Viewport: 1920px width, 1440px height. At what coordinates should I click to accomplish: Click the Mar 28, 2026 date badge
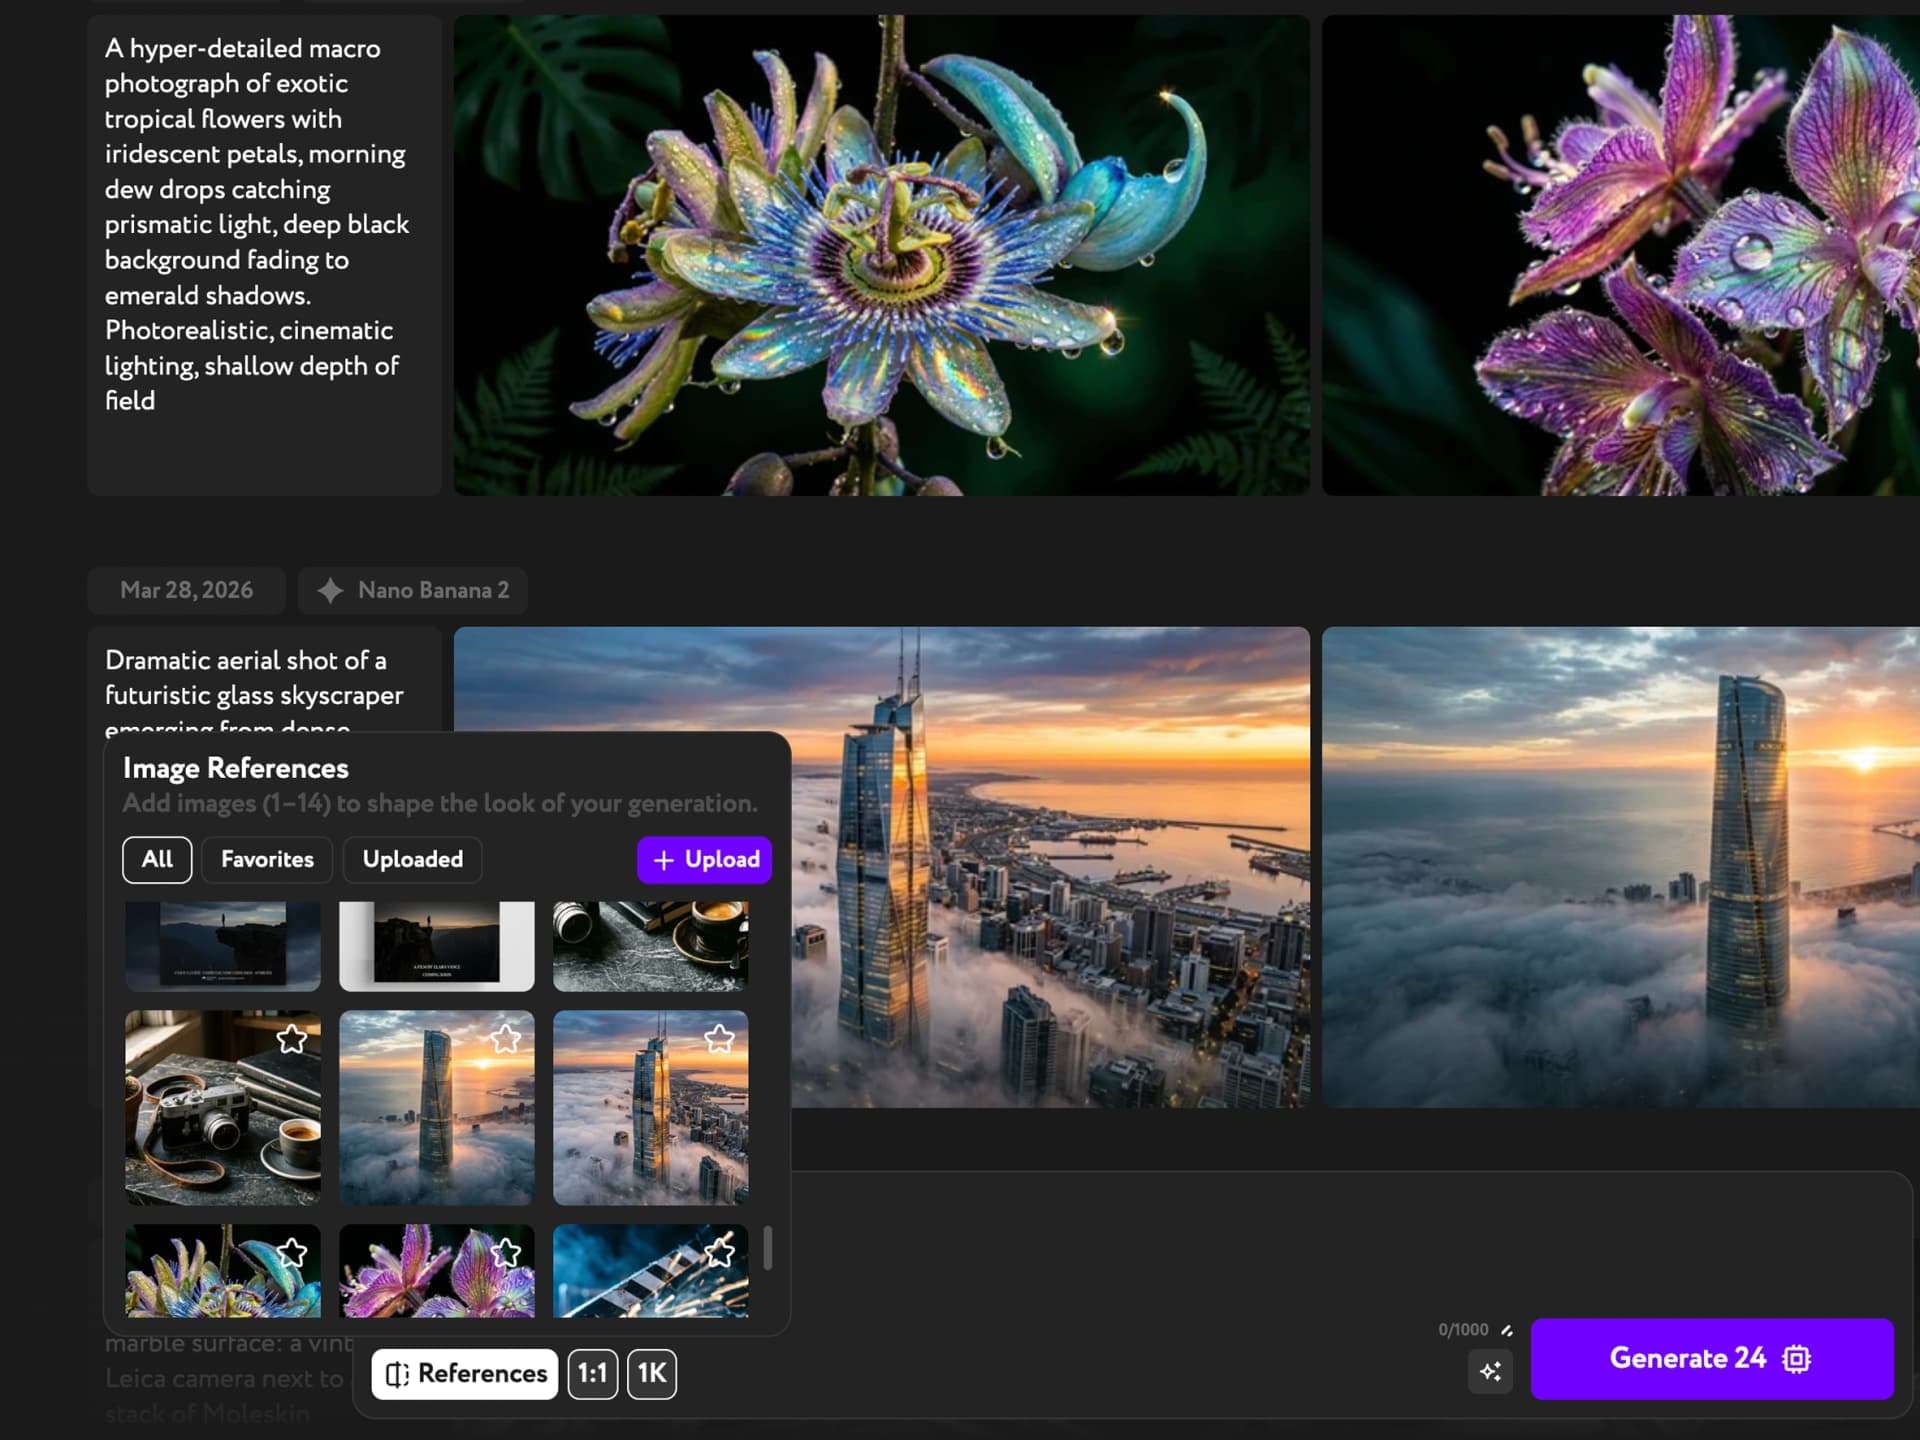(x=186, y=590)
